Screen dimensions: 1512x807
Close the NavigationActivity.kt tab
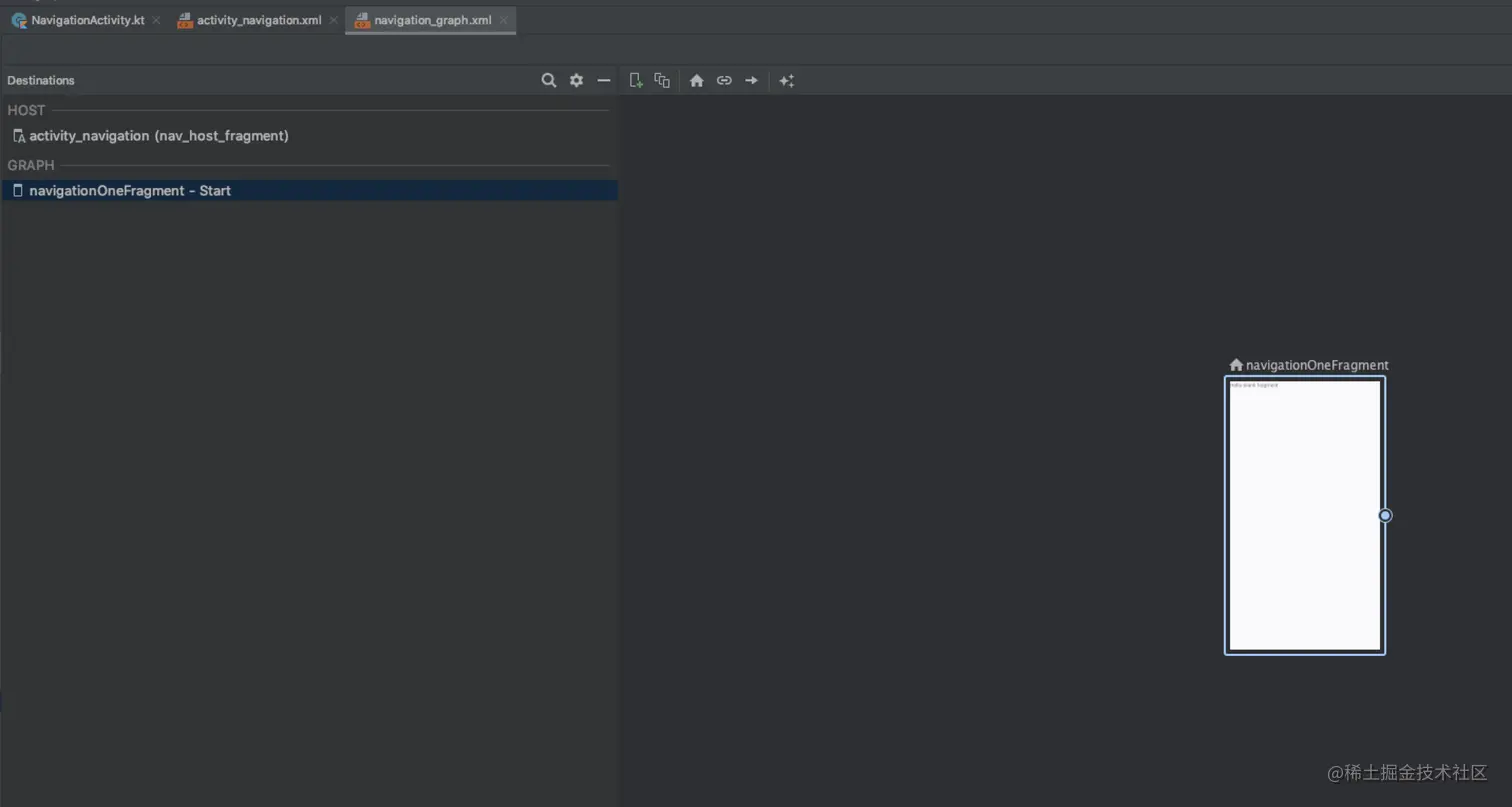156,20
